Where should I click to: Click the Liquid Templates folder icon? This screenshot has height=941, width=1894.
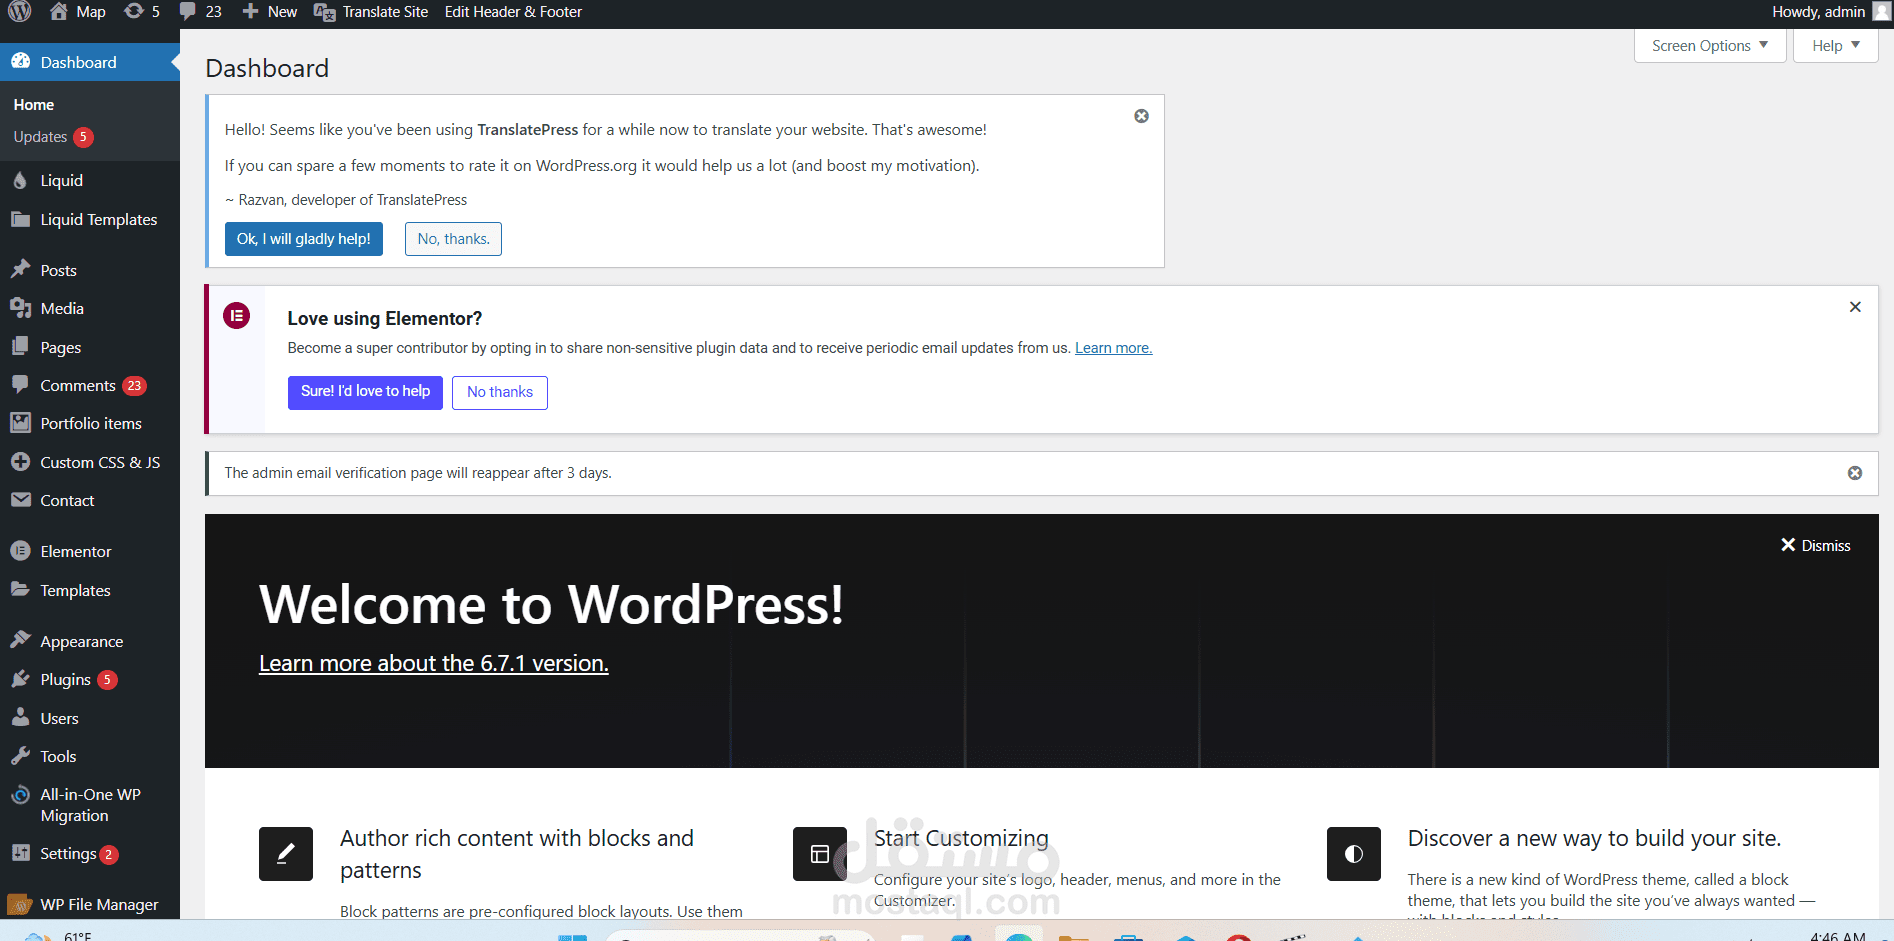click(20, 219)
